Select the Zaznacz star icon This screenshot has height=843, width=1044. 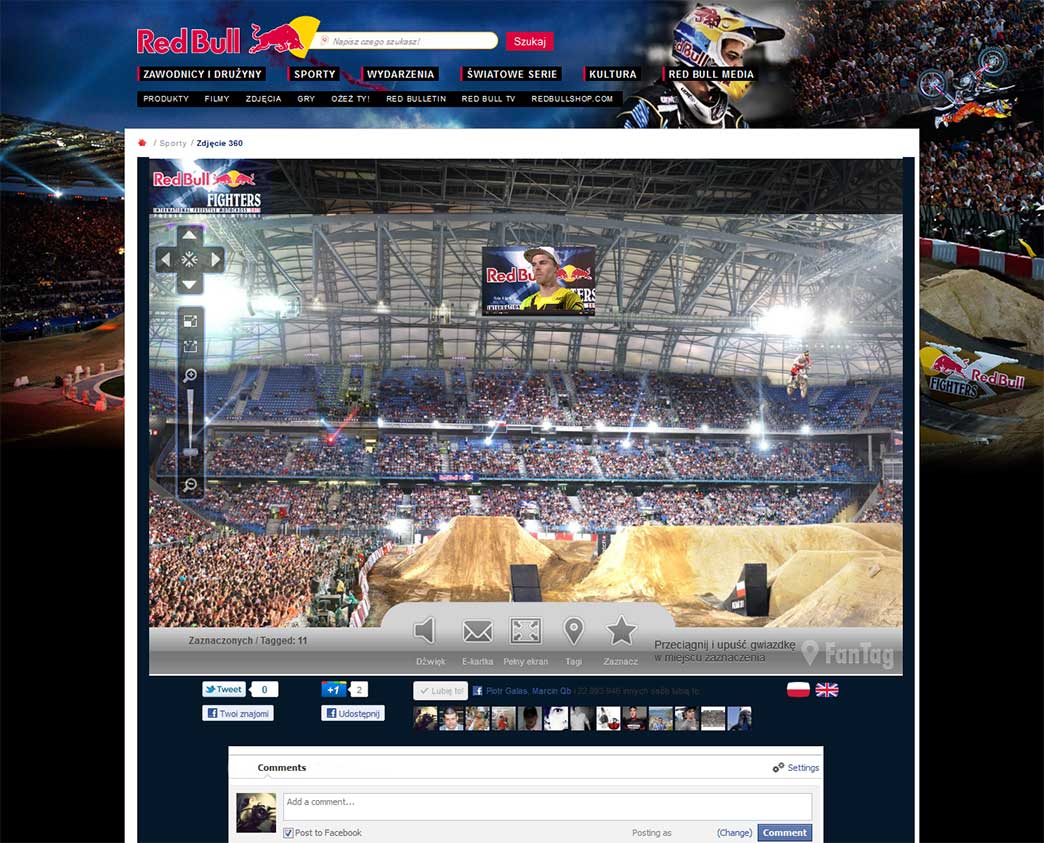(621, 630)
